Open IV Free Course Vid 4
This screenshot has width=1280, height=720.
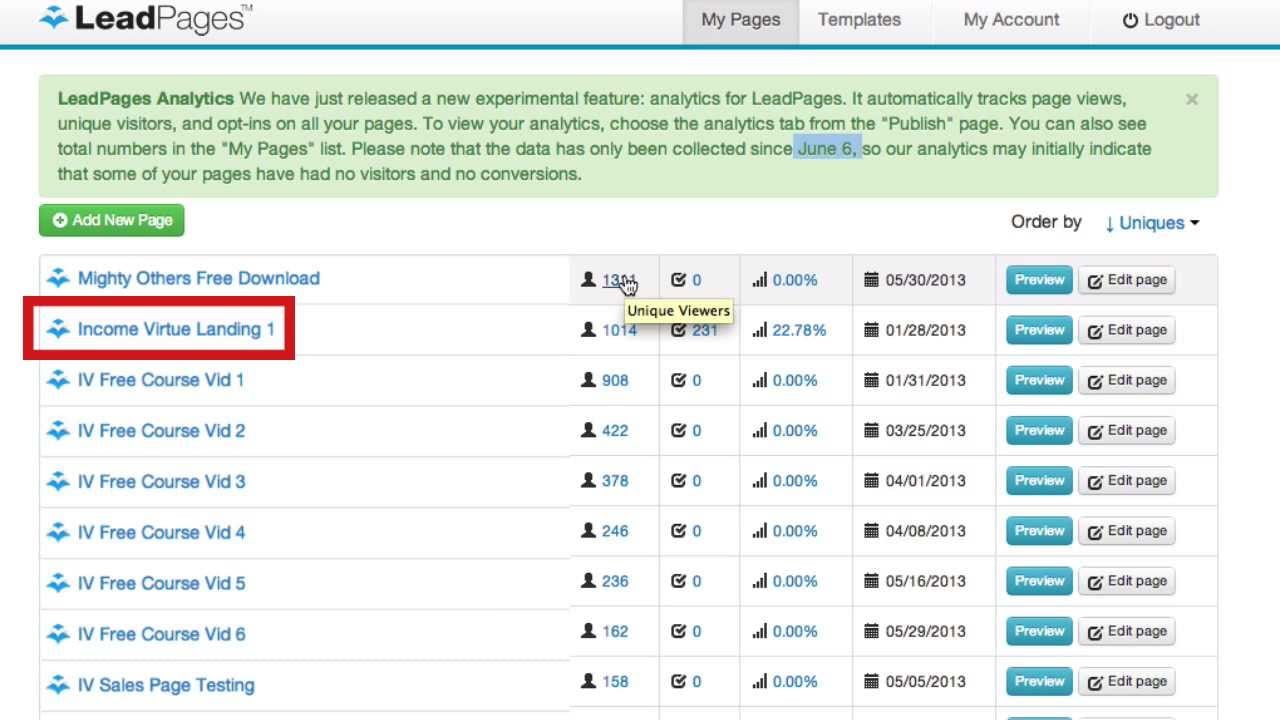[x=161, y=533]
